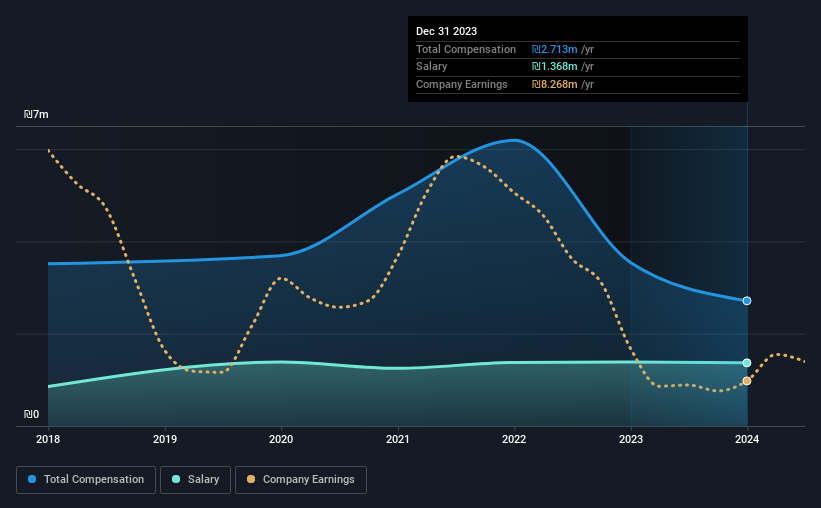The height and width of the screenshot is (508, 821).
Task: Click the ₪1.368m salary value
Action: (x=554, y=67)
